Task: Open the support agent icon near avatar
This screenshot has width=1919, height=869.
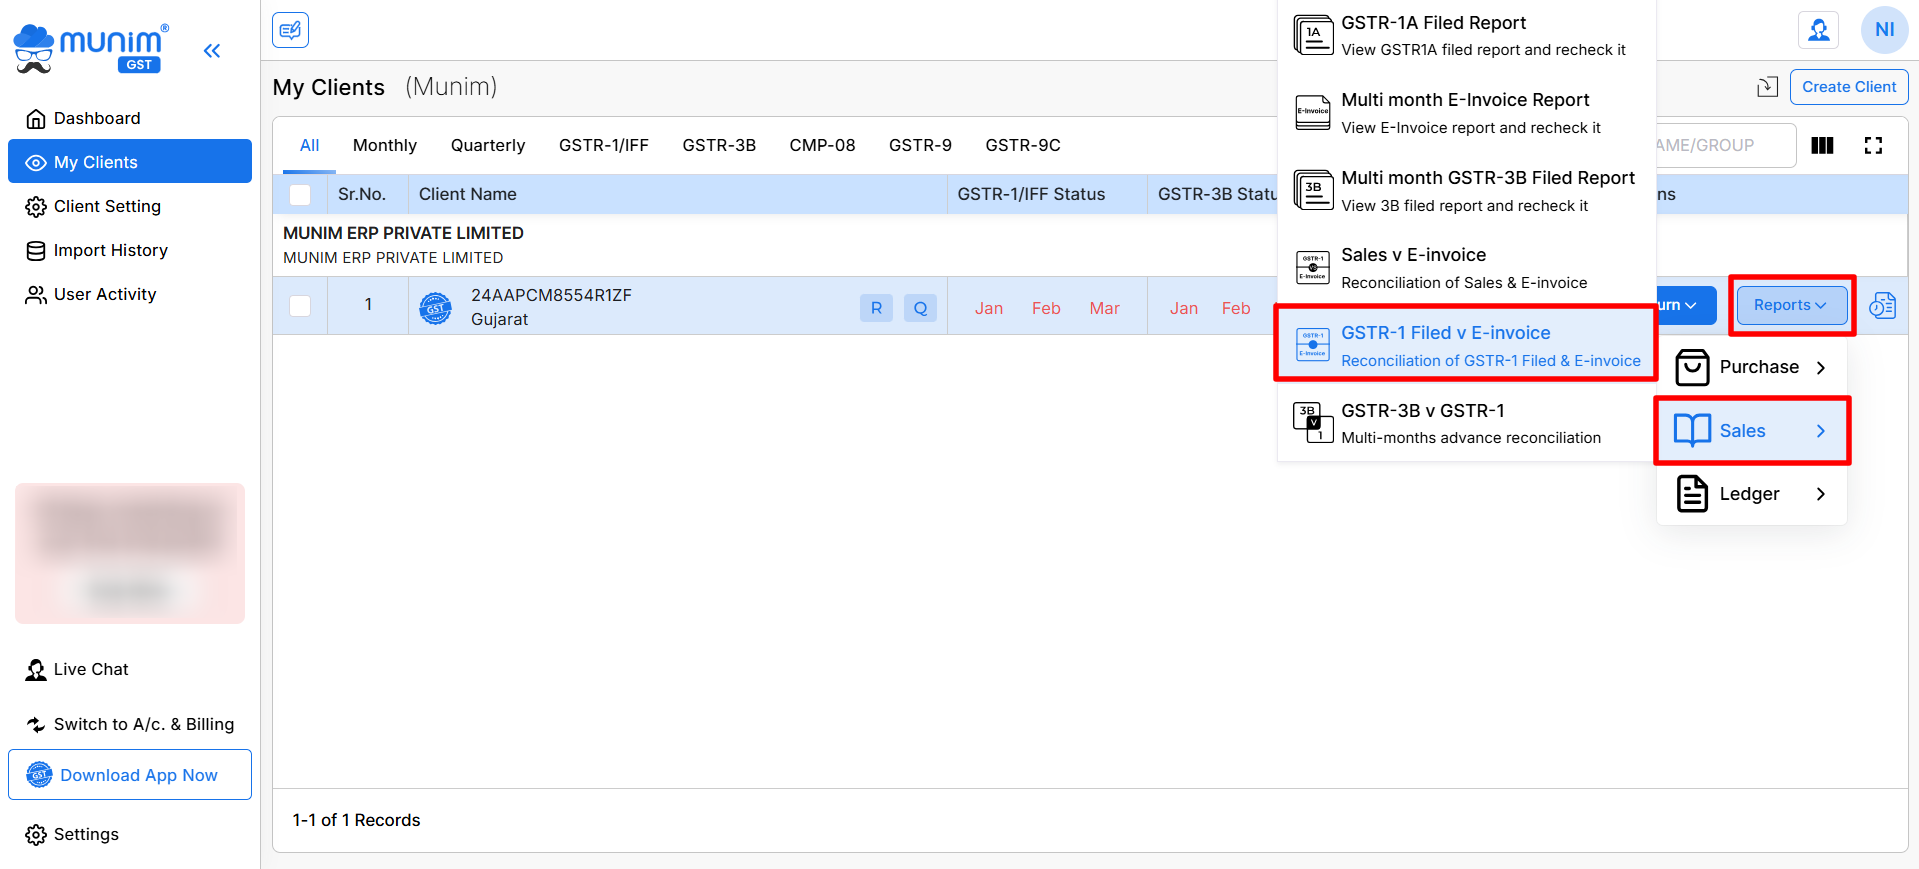Action: 1818,30
